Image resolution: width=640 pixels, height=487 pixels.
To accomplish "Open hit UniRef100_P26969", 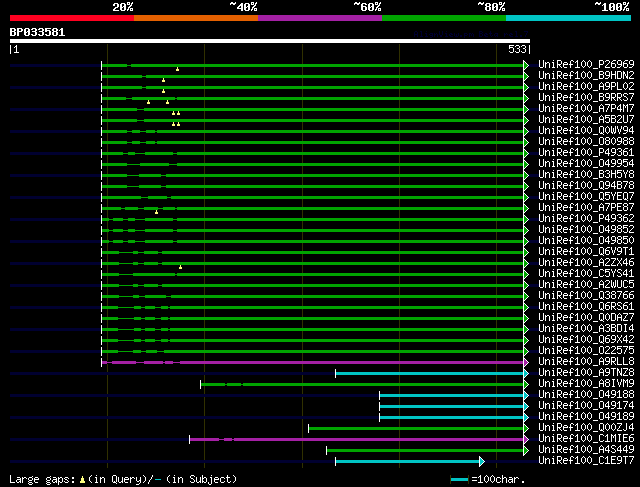I will coord(586,64).
